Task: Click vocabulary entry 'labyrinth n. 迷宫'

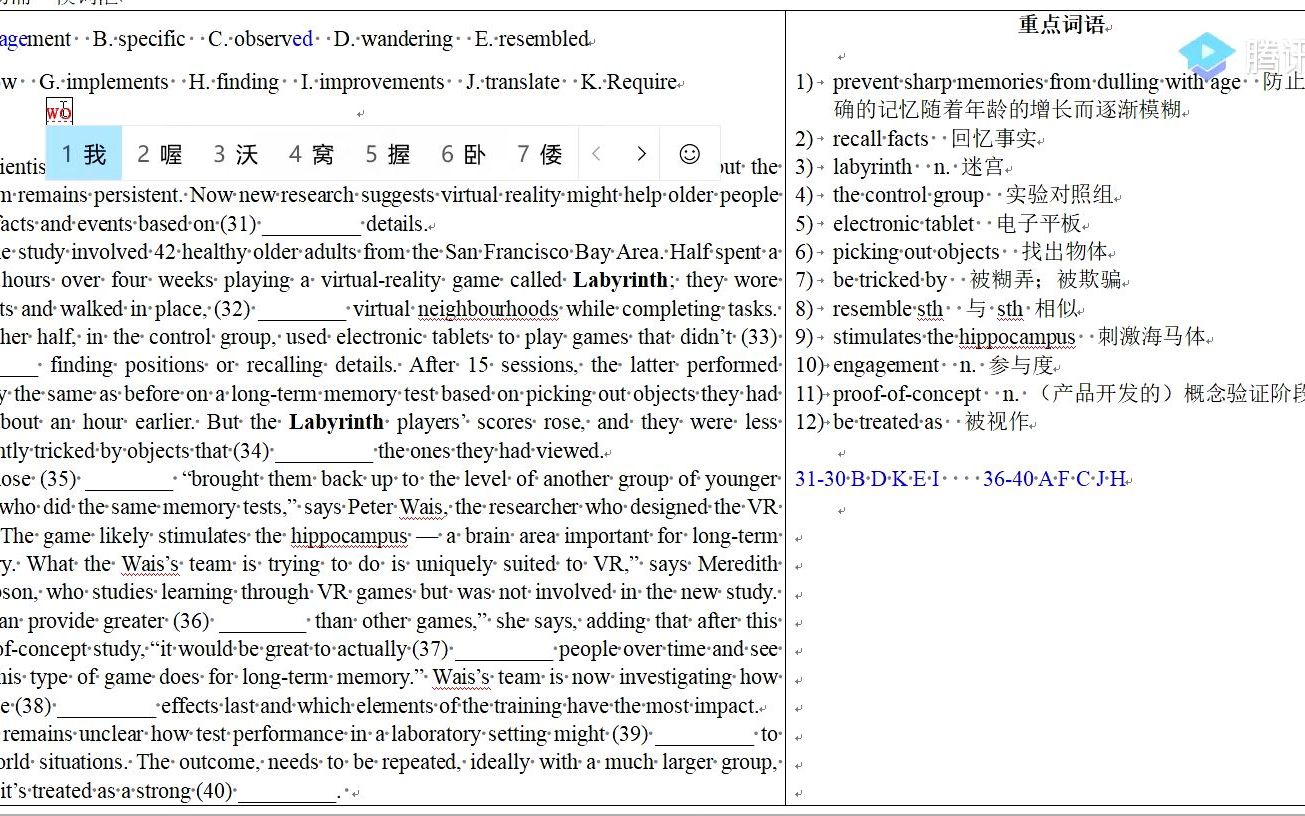Action: pos(917,167)
